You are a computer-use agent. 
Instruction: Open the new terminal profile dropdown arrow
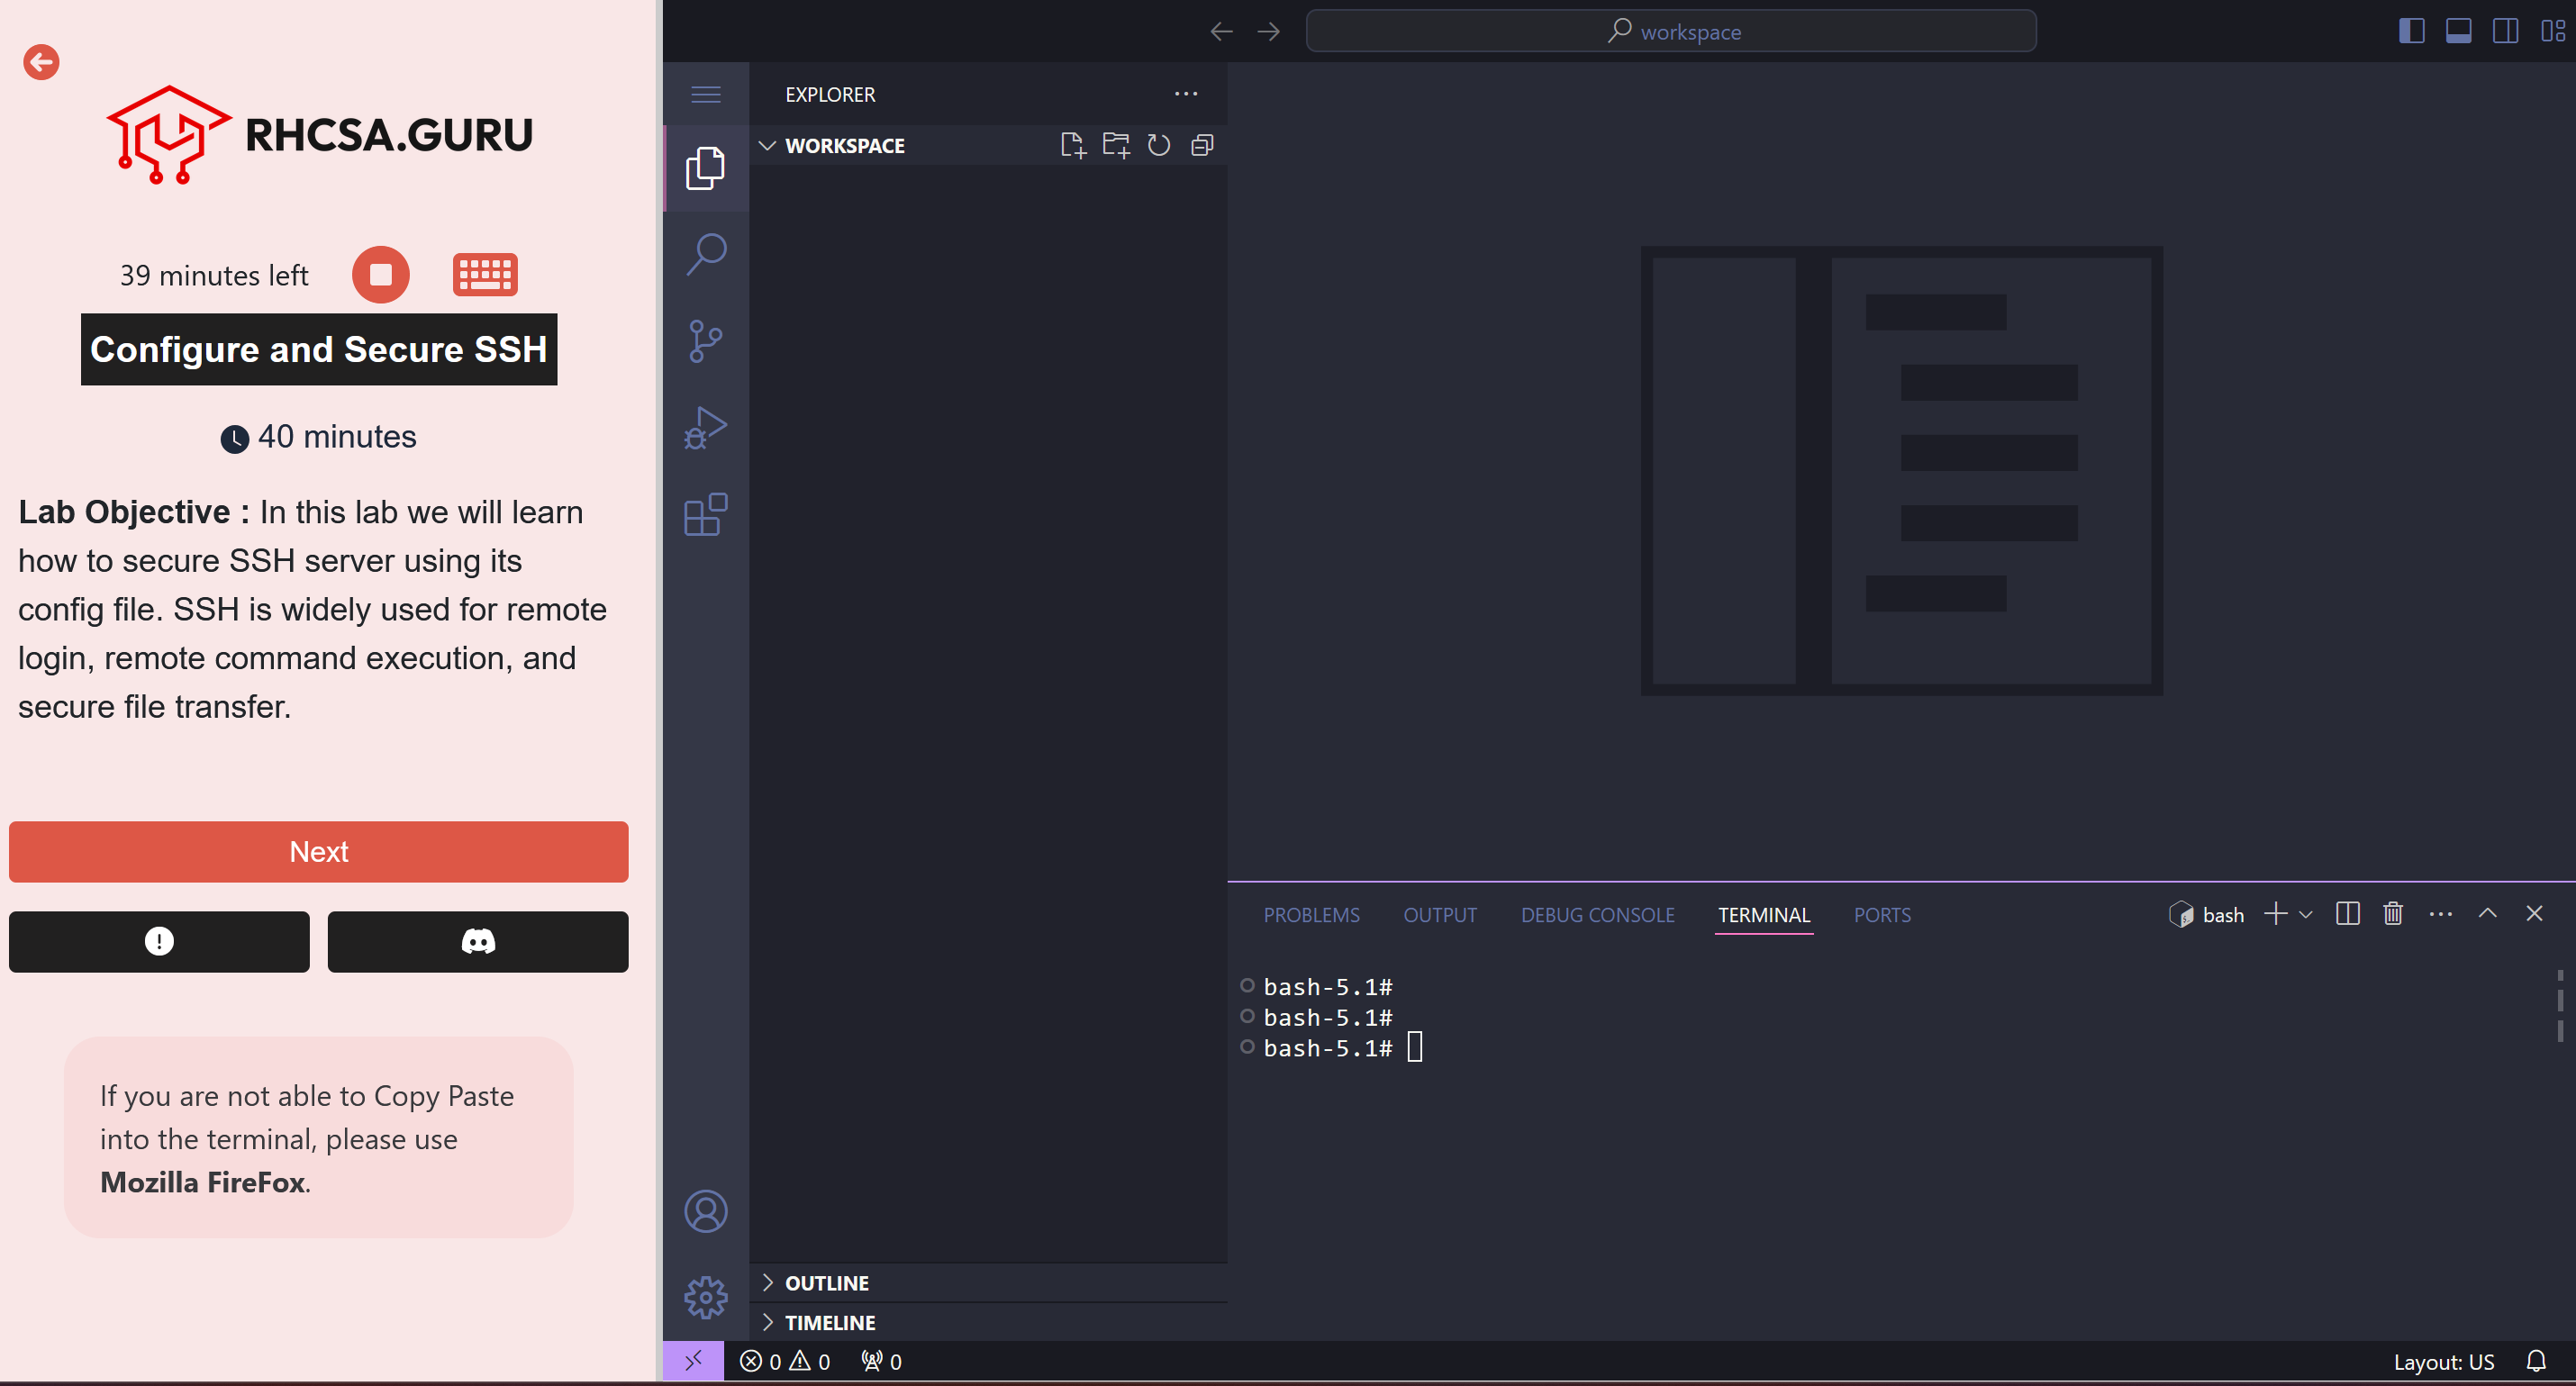(2306, 915)
